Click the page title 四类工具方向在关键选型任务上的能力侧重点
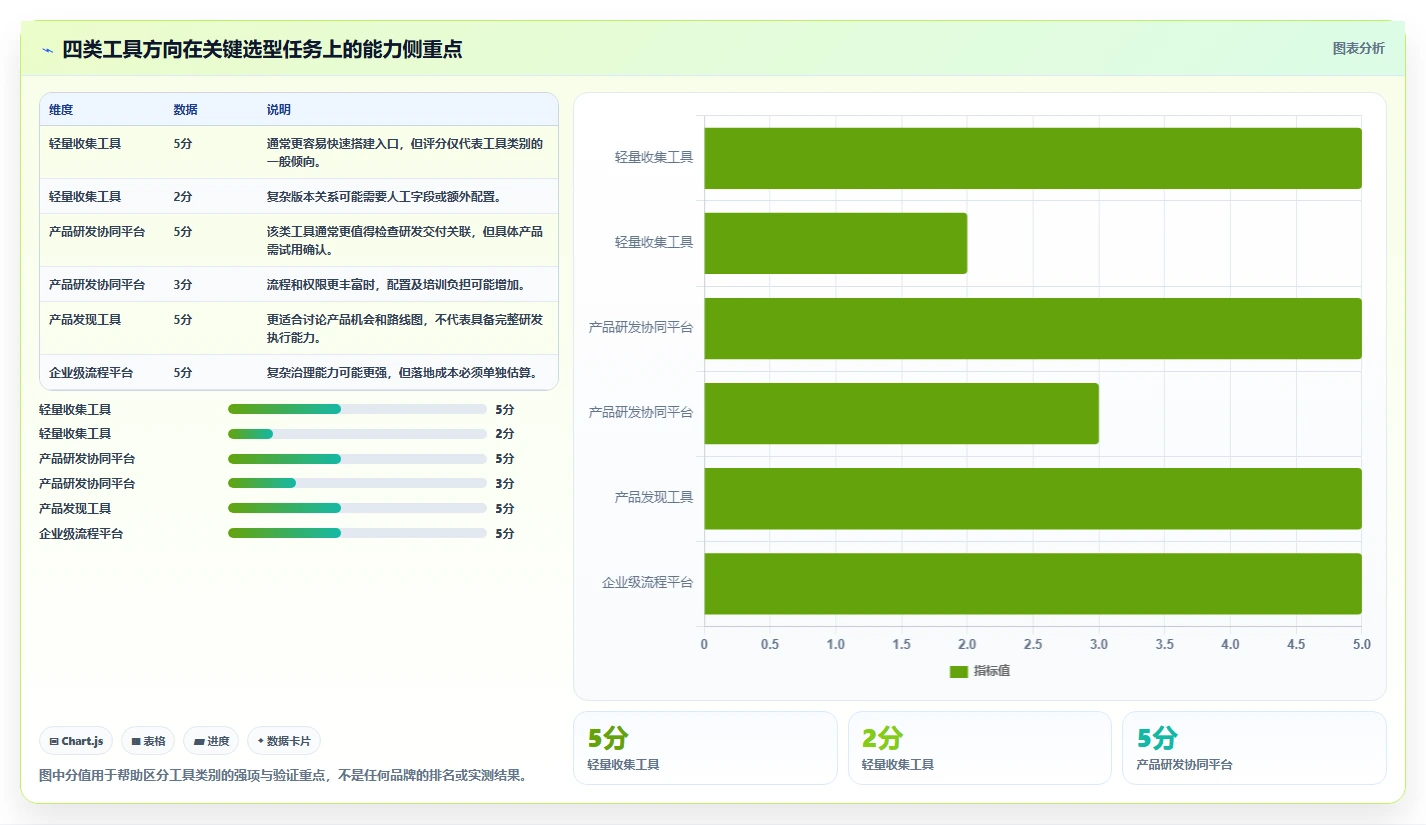 (262, 50)
